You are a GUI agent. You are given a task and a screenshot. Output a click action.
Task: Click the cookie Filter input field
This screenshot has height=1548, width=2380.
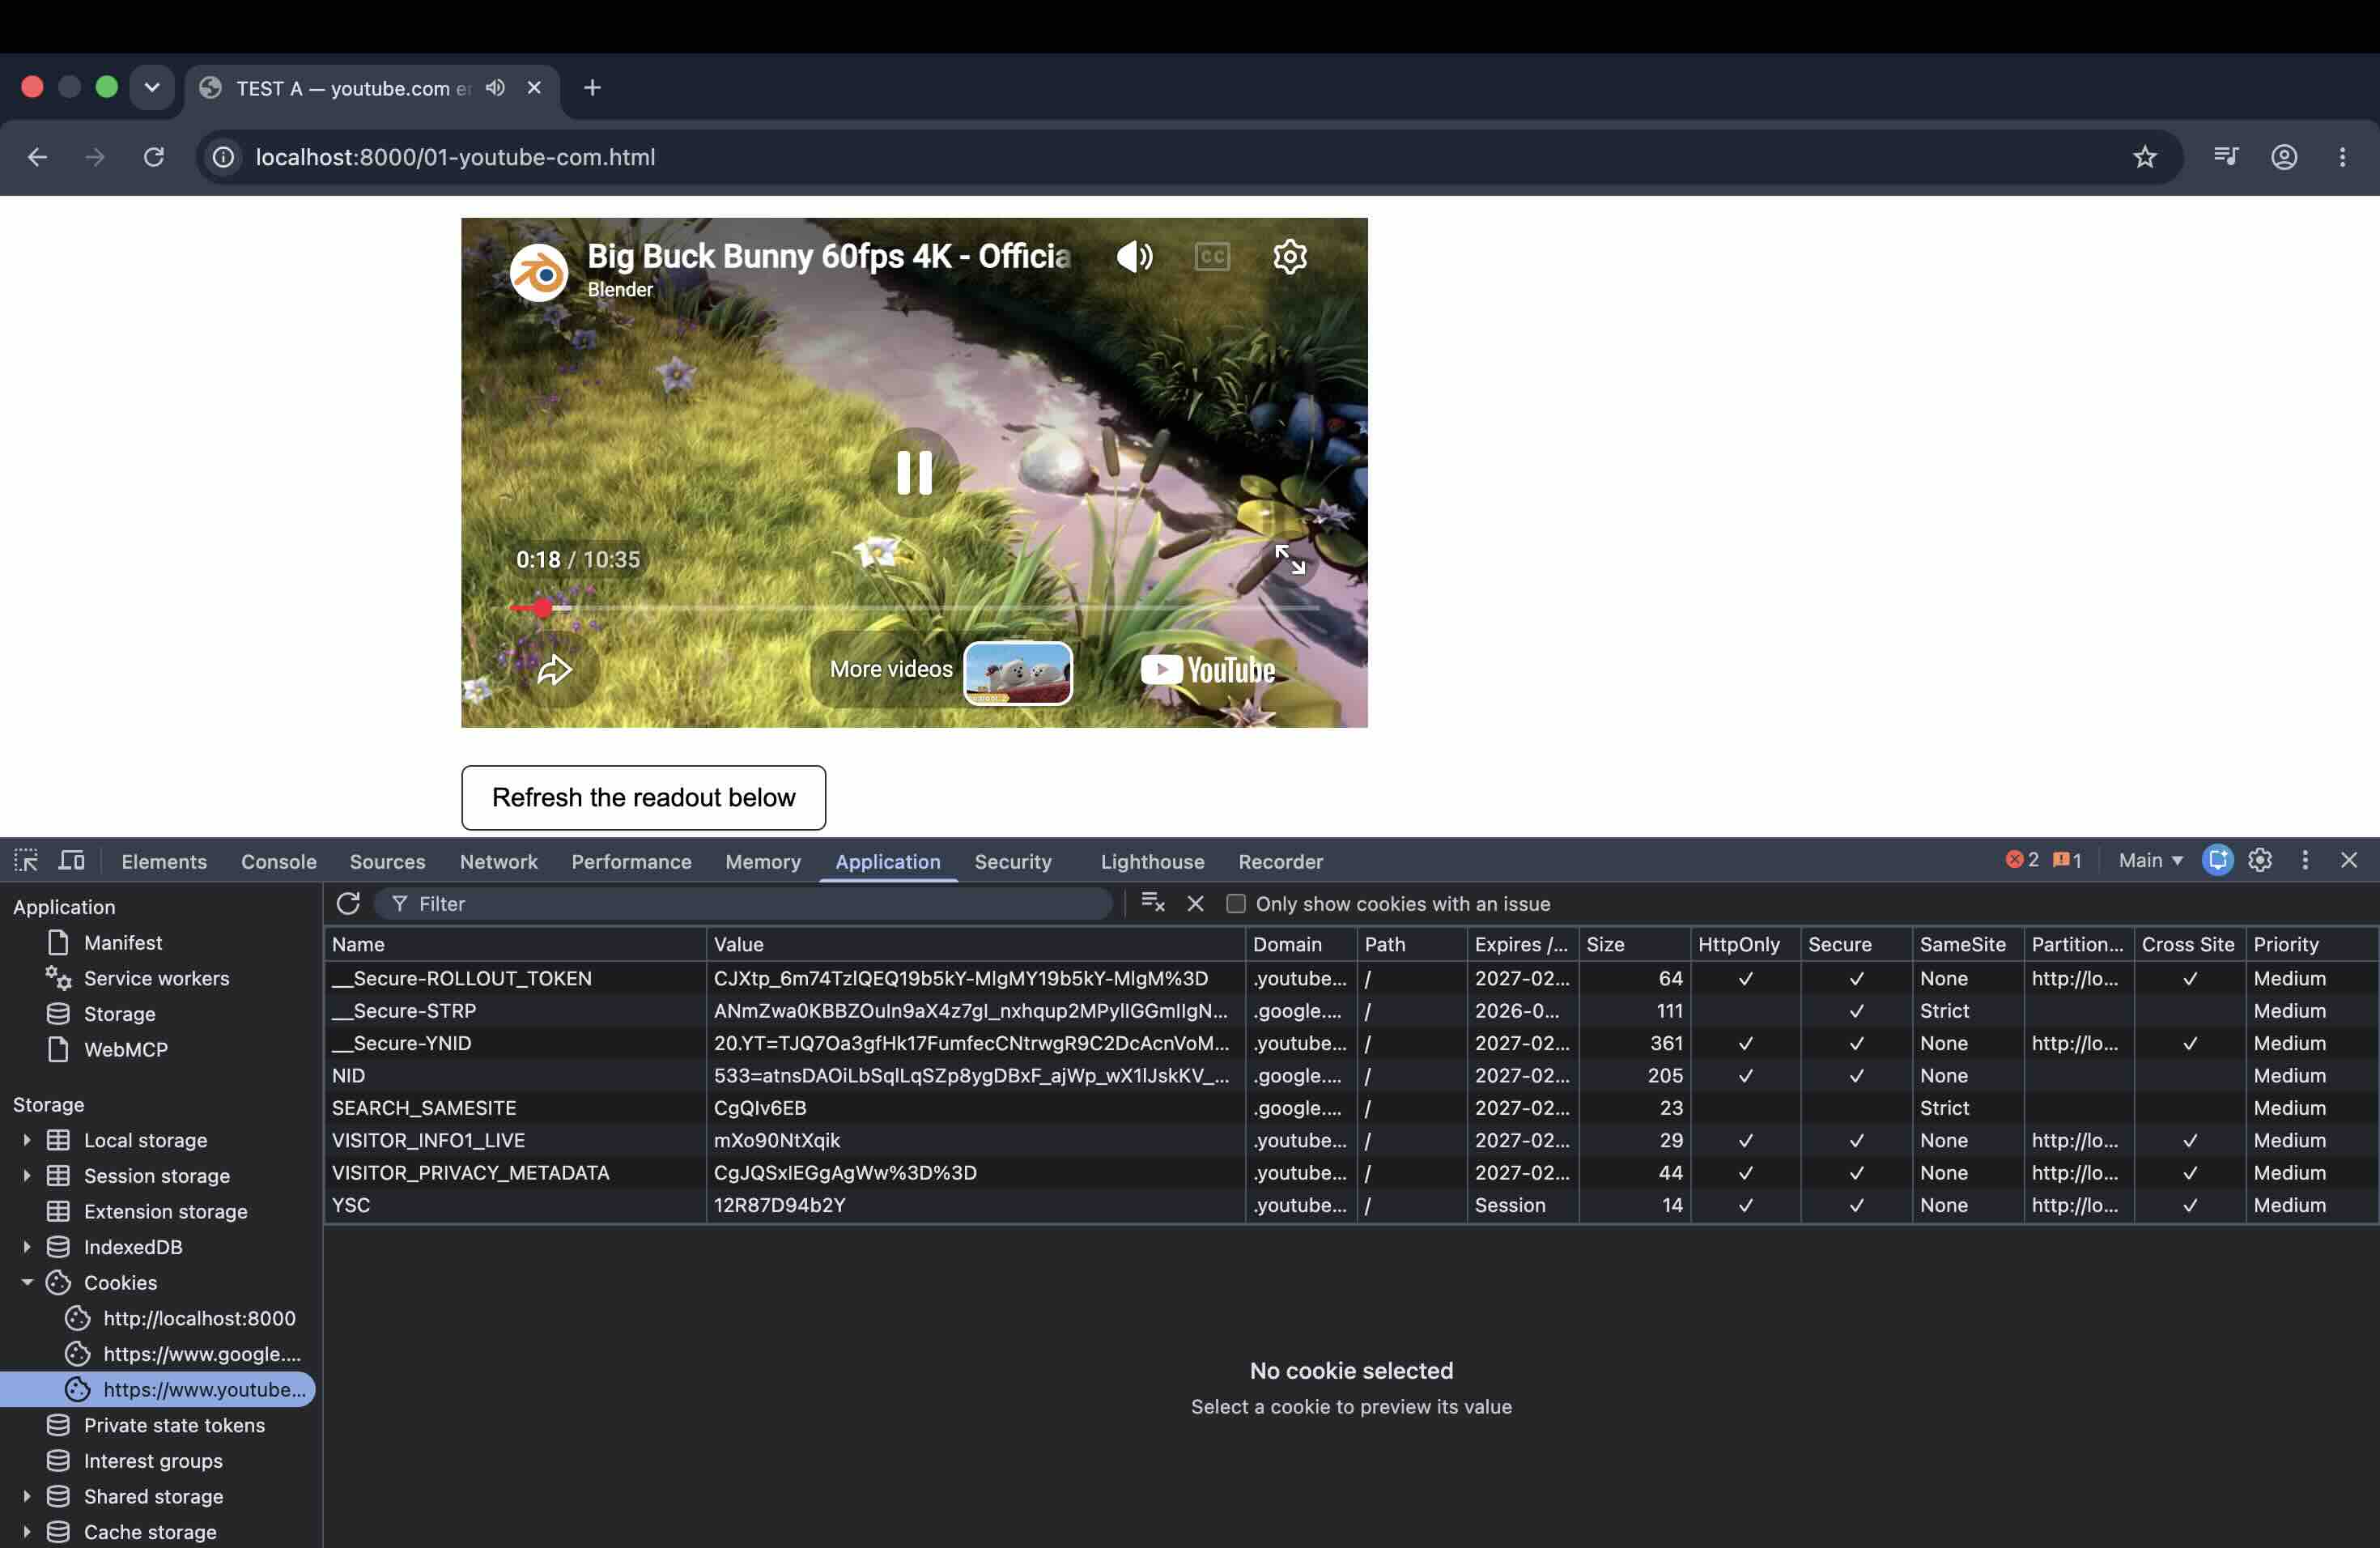[x=743, y=903]
